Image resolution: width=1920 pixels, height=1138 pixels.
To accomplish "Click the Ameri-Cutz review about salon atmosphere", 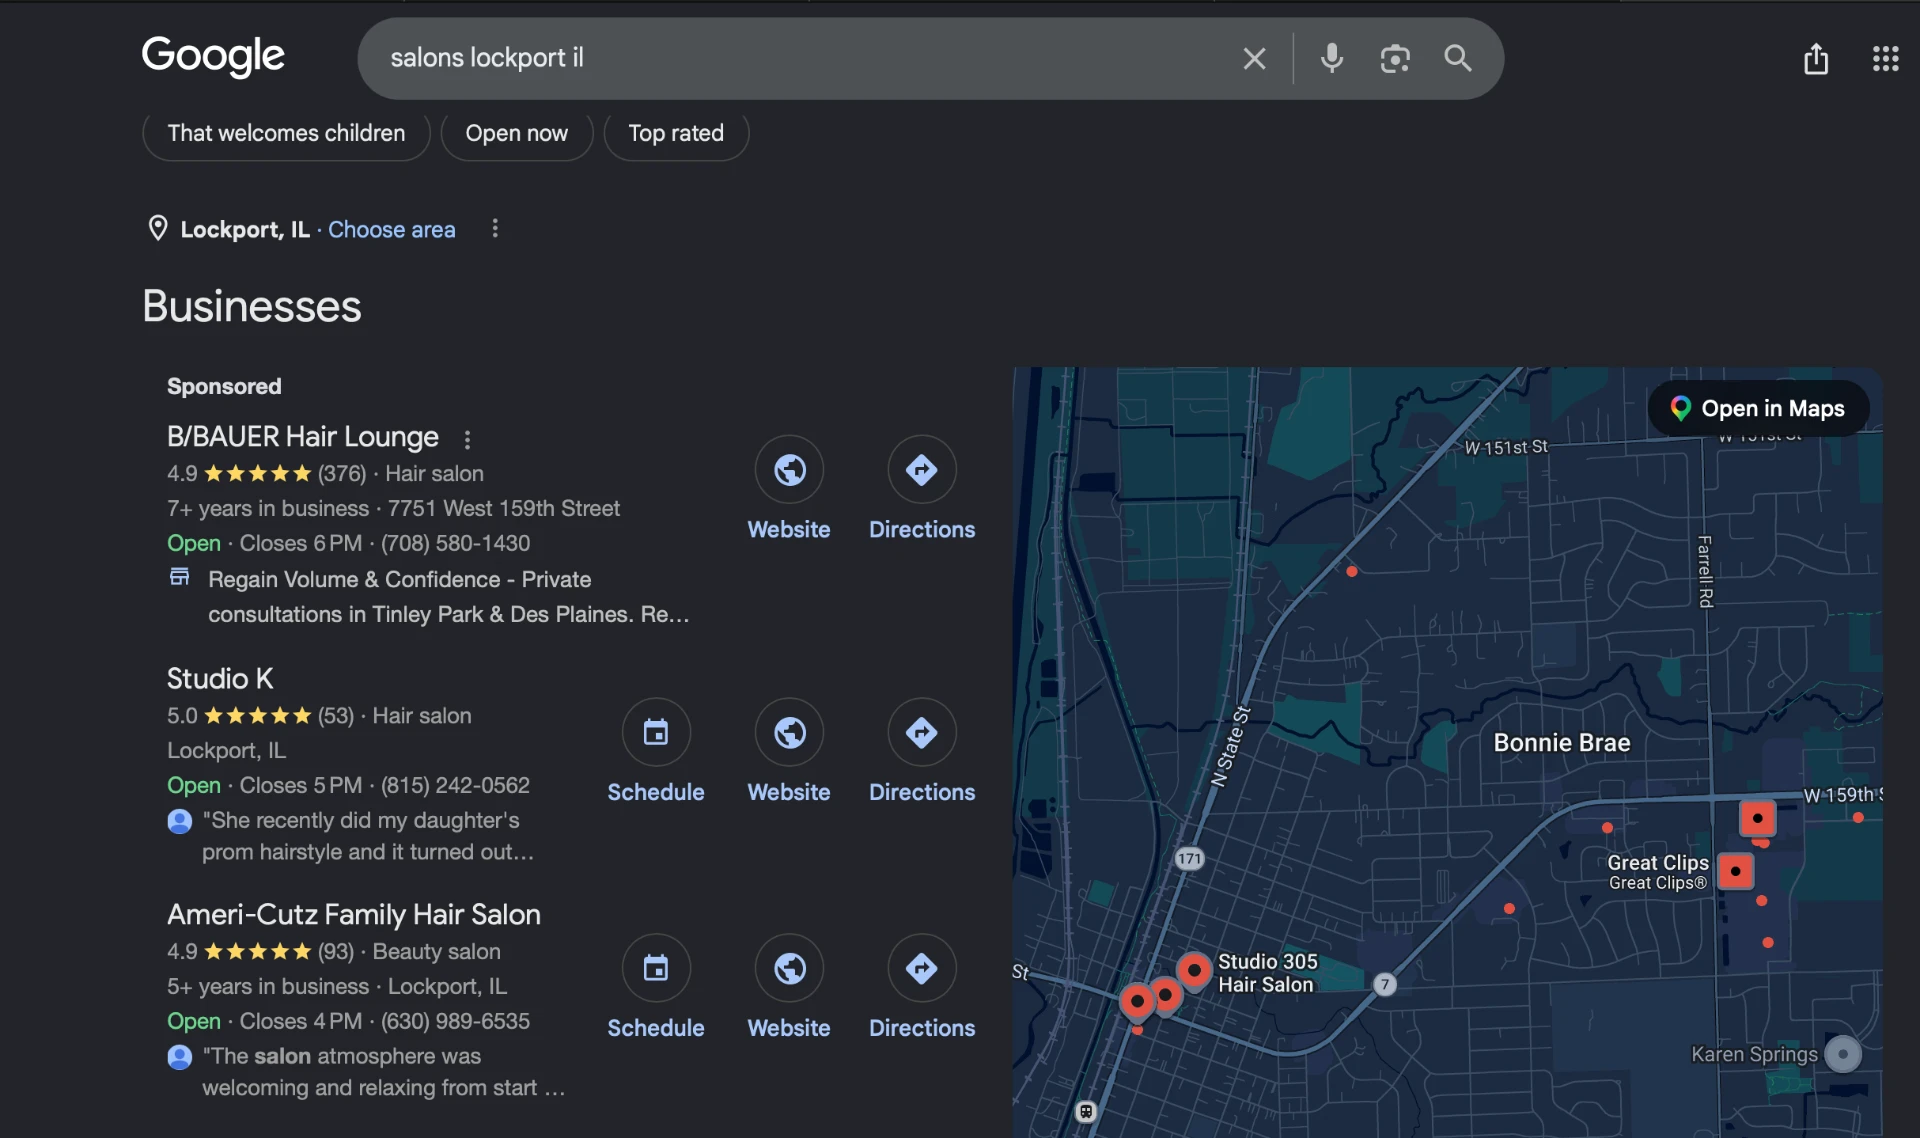I will pos(383,1072).
